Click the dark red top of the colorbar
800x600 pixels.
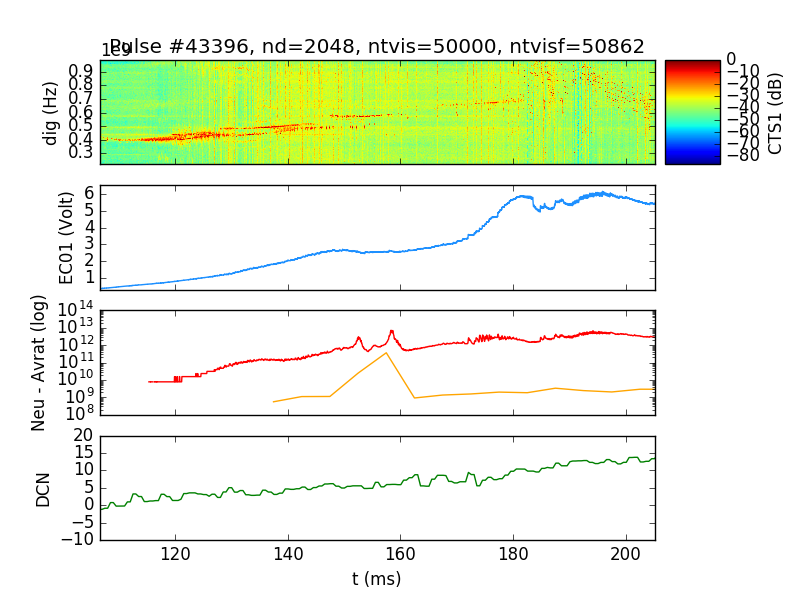692,63
